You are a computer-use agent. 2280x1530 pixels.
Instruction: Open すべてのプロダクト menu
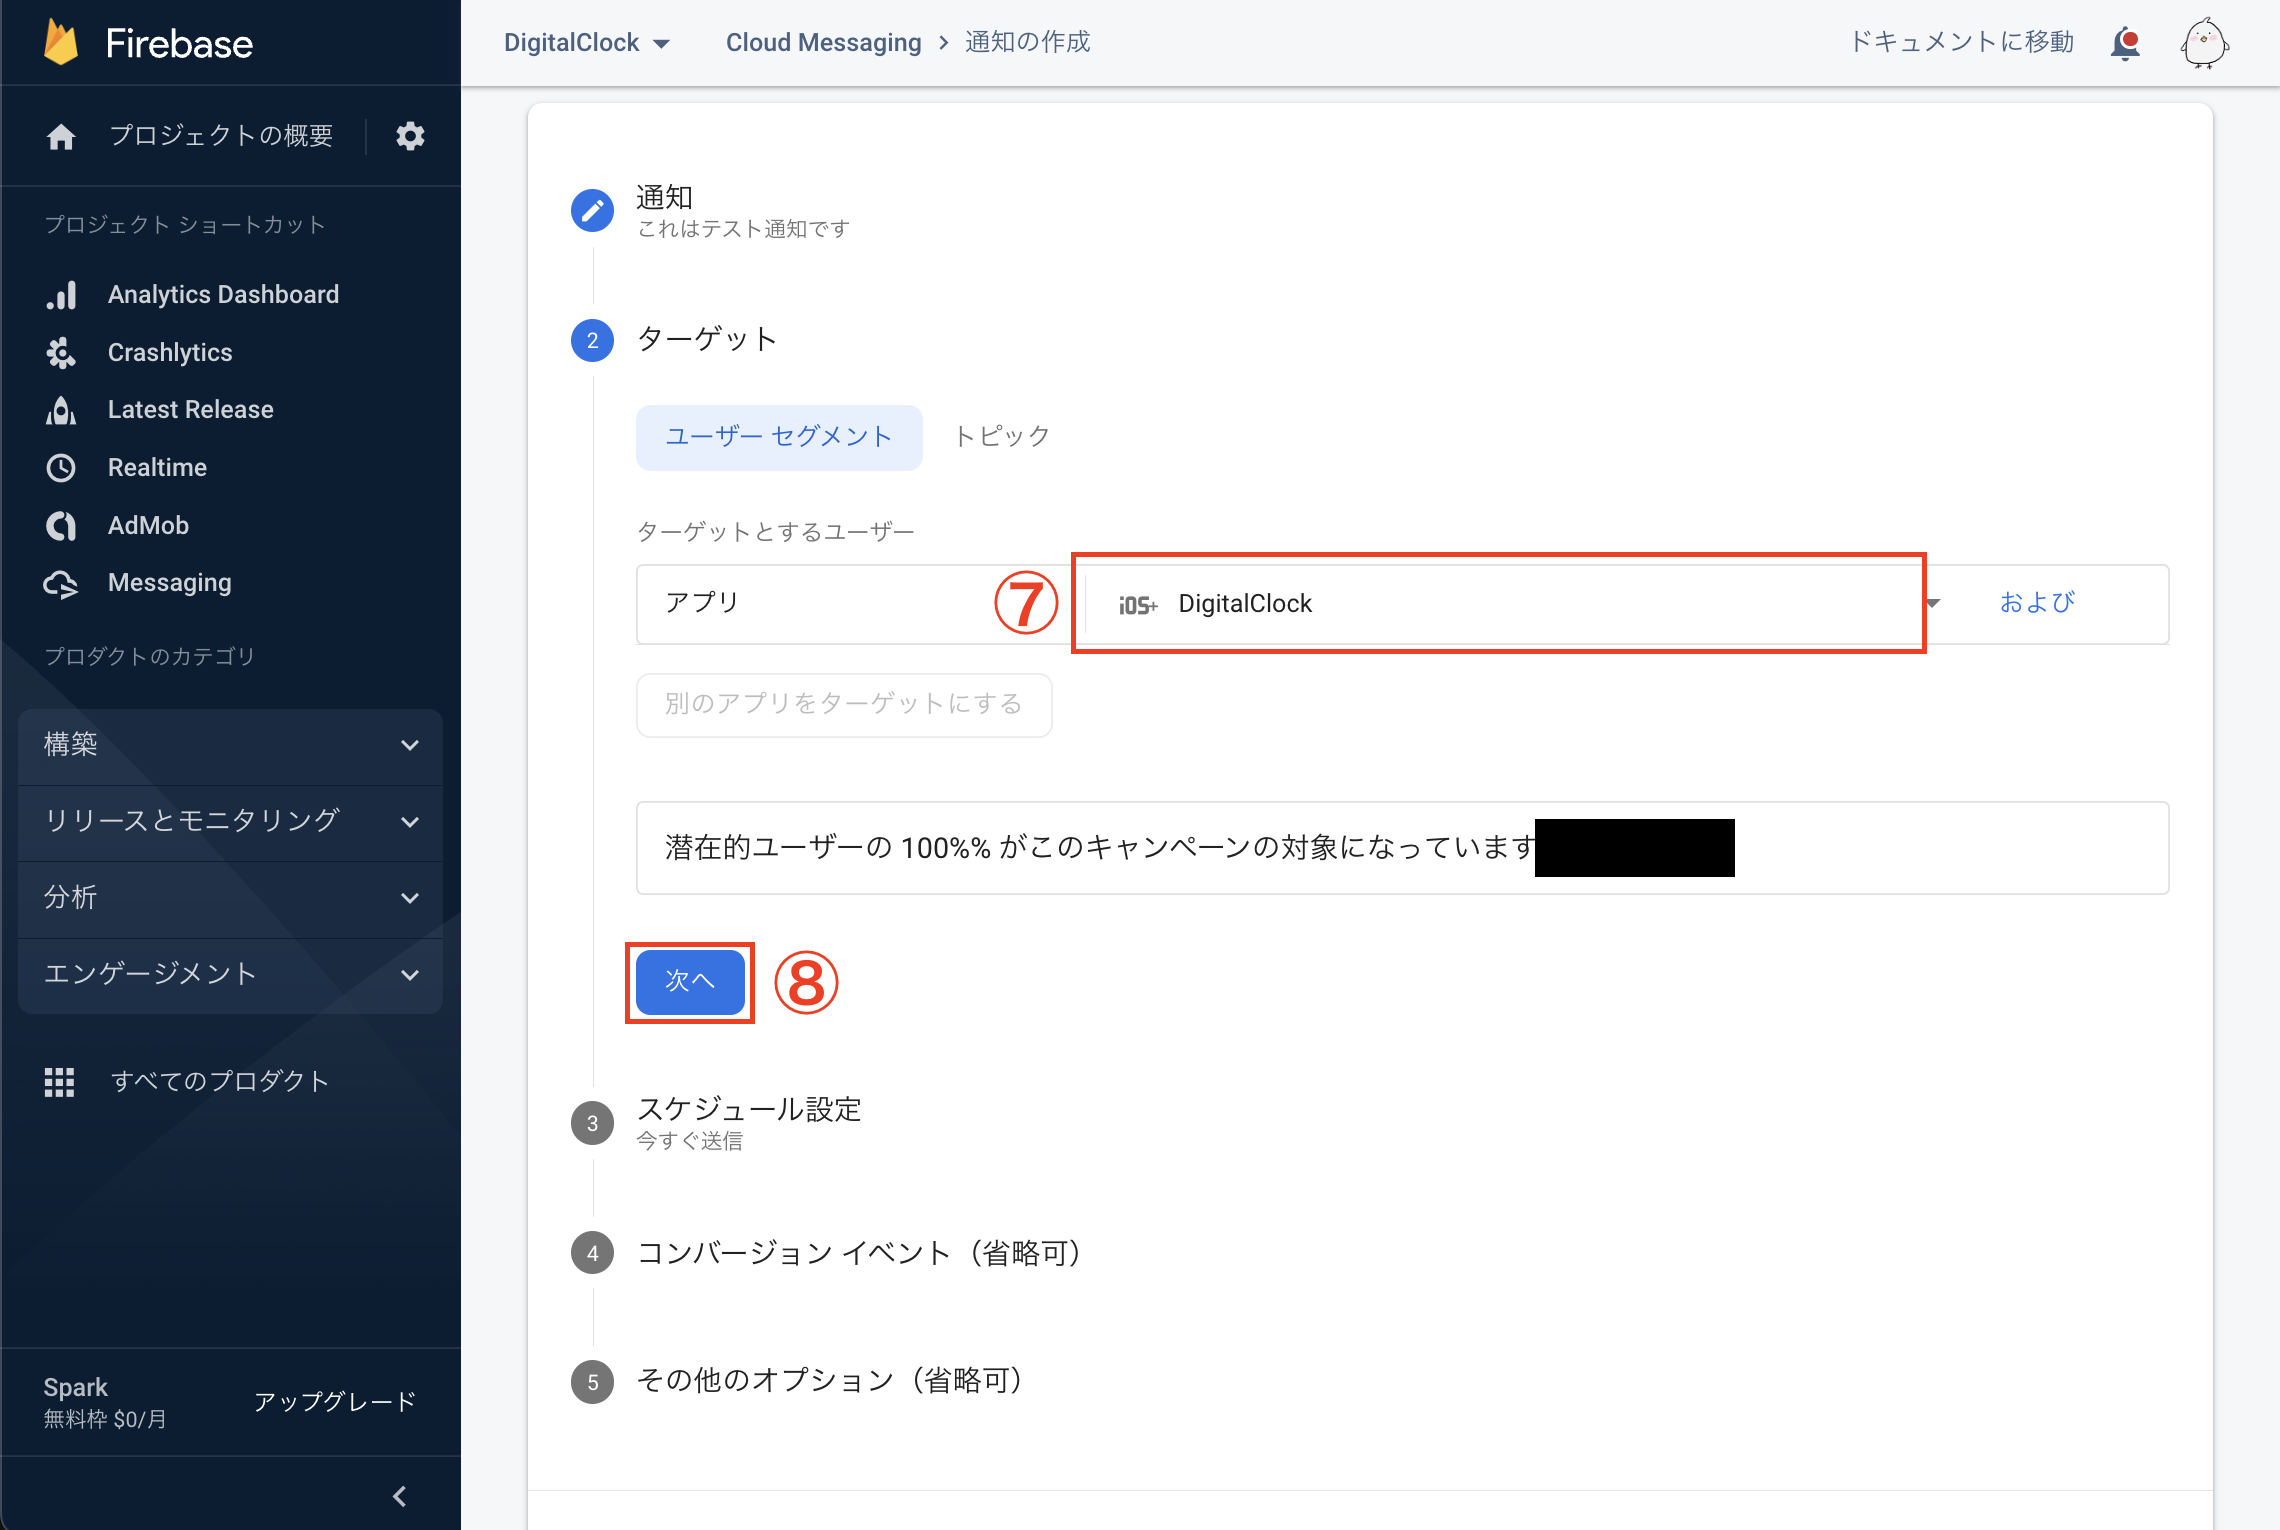click(x=219, y=1081)
